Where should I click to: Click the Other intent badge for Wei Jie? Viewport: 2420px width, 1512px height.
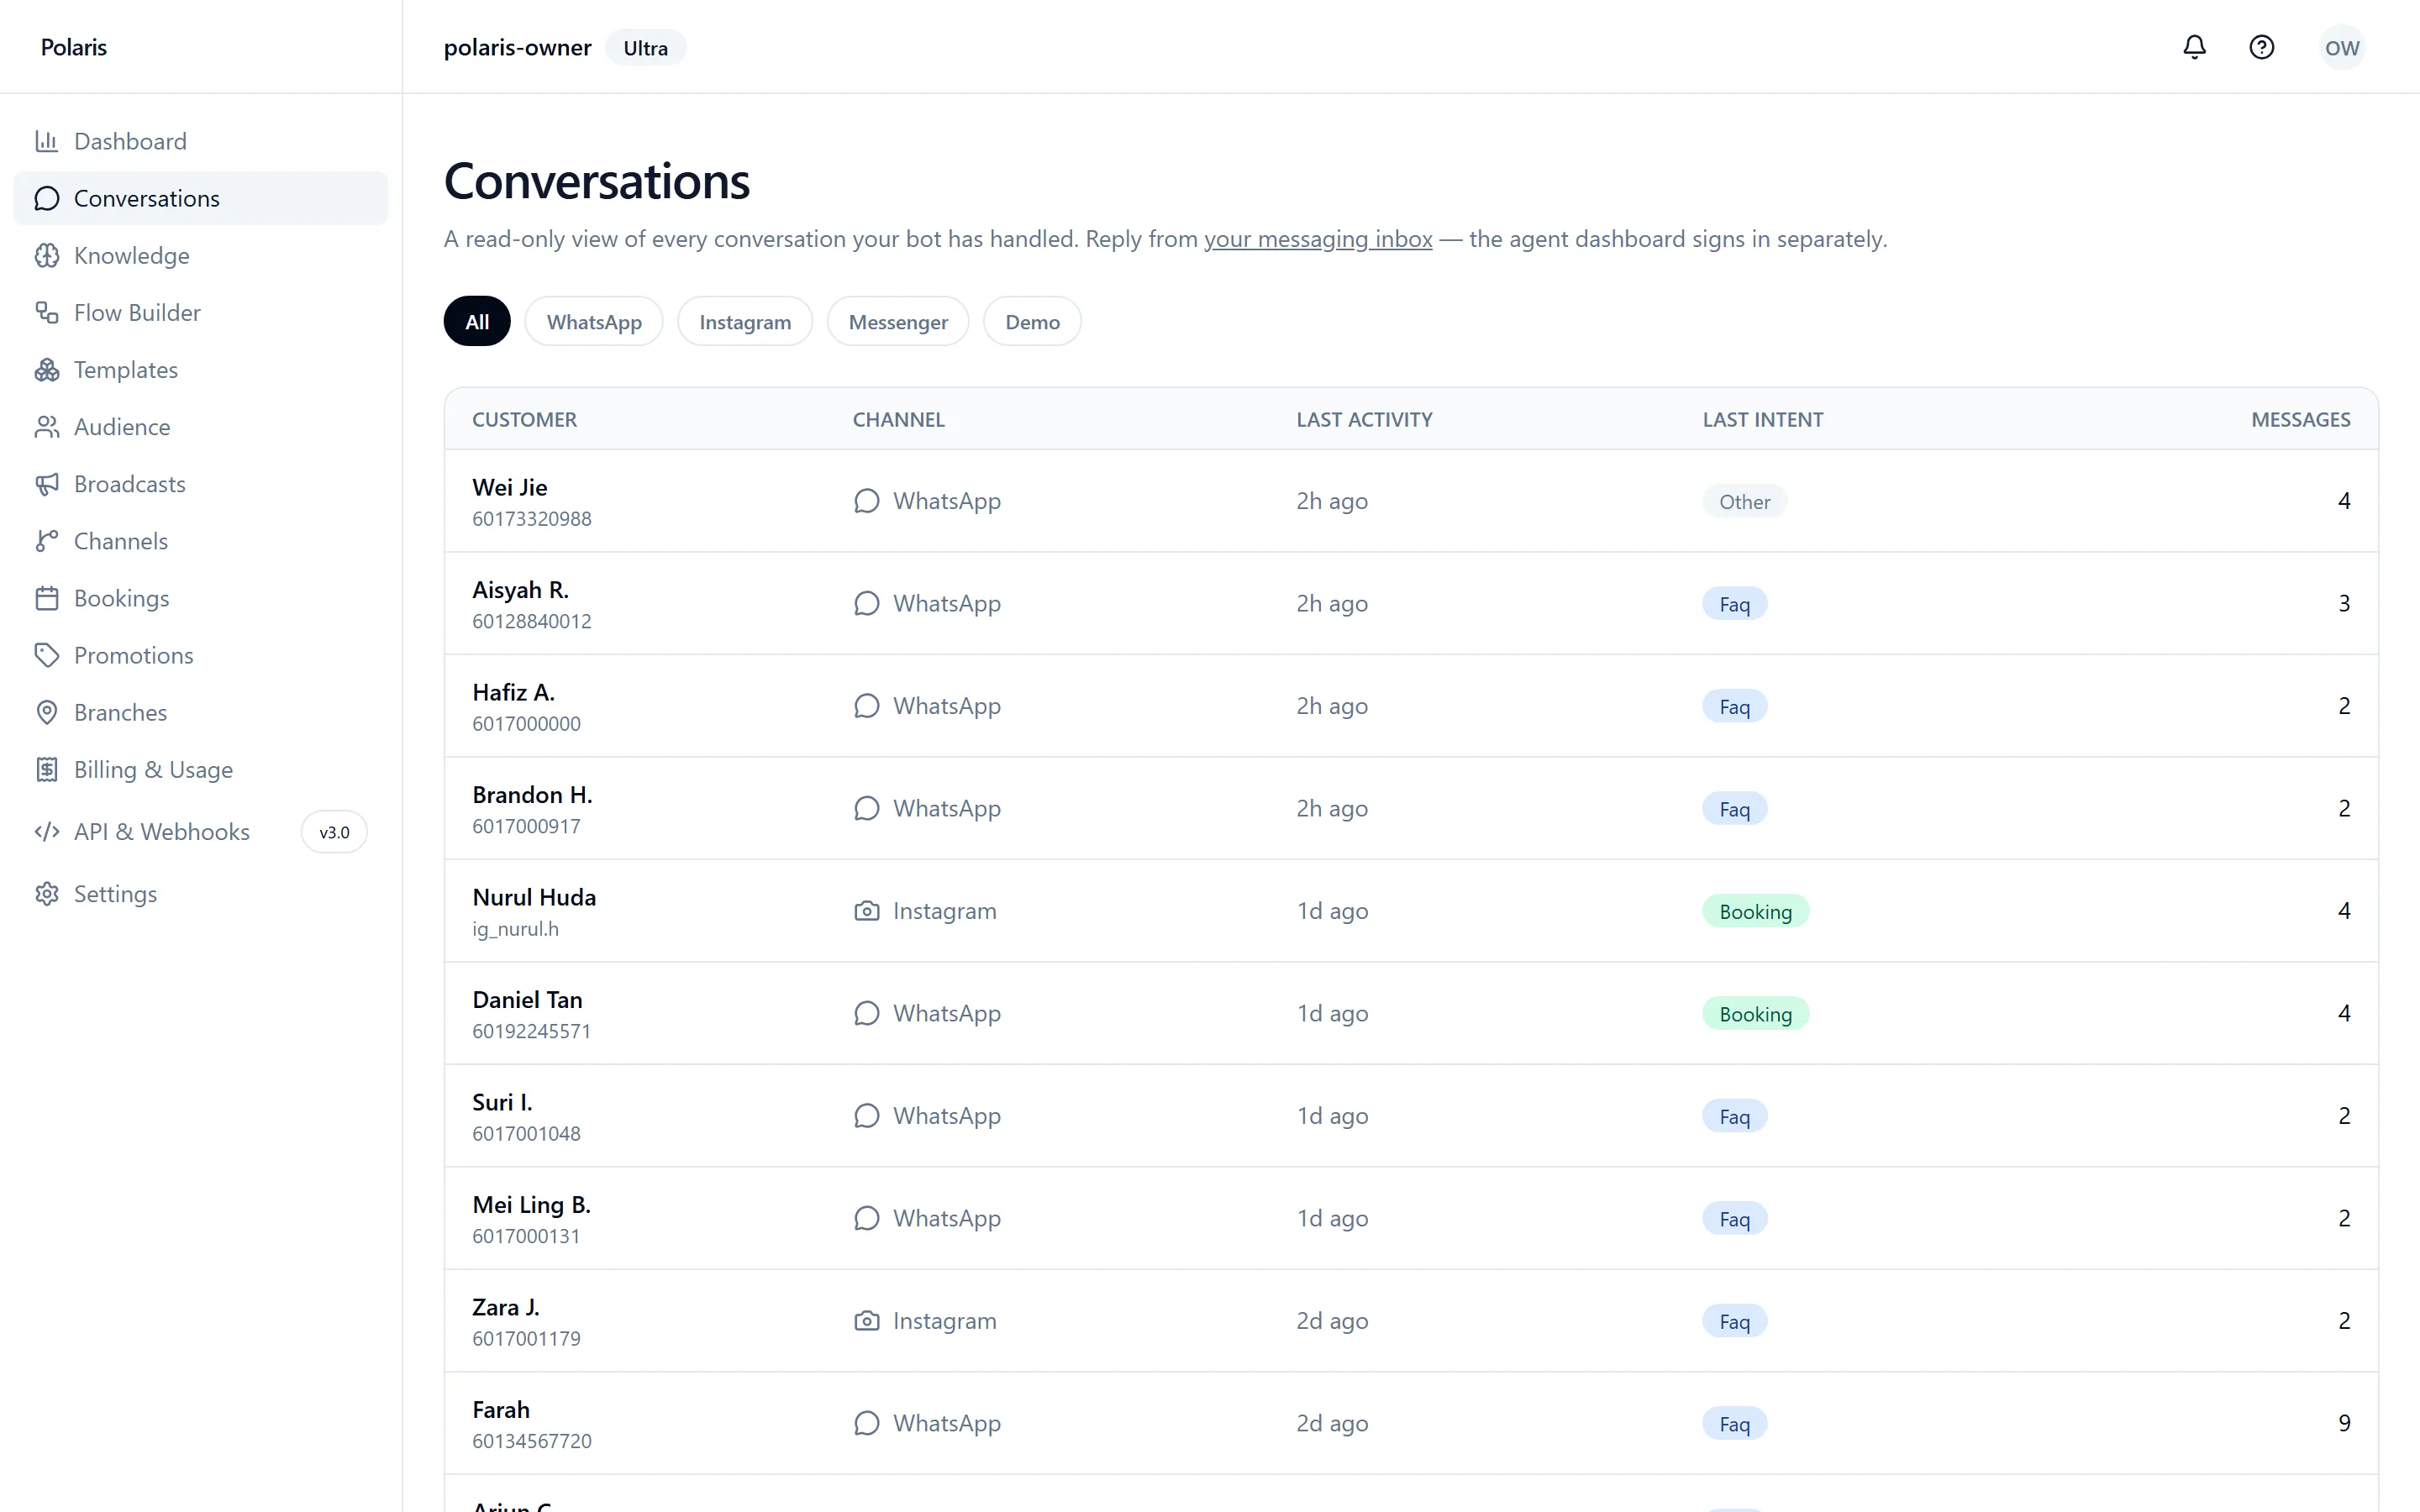pyautogui.click(x=1744, y=501)
